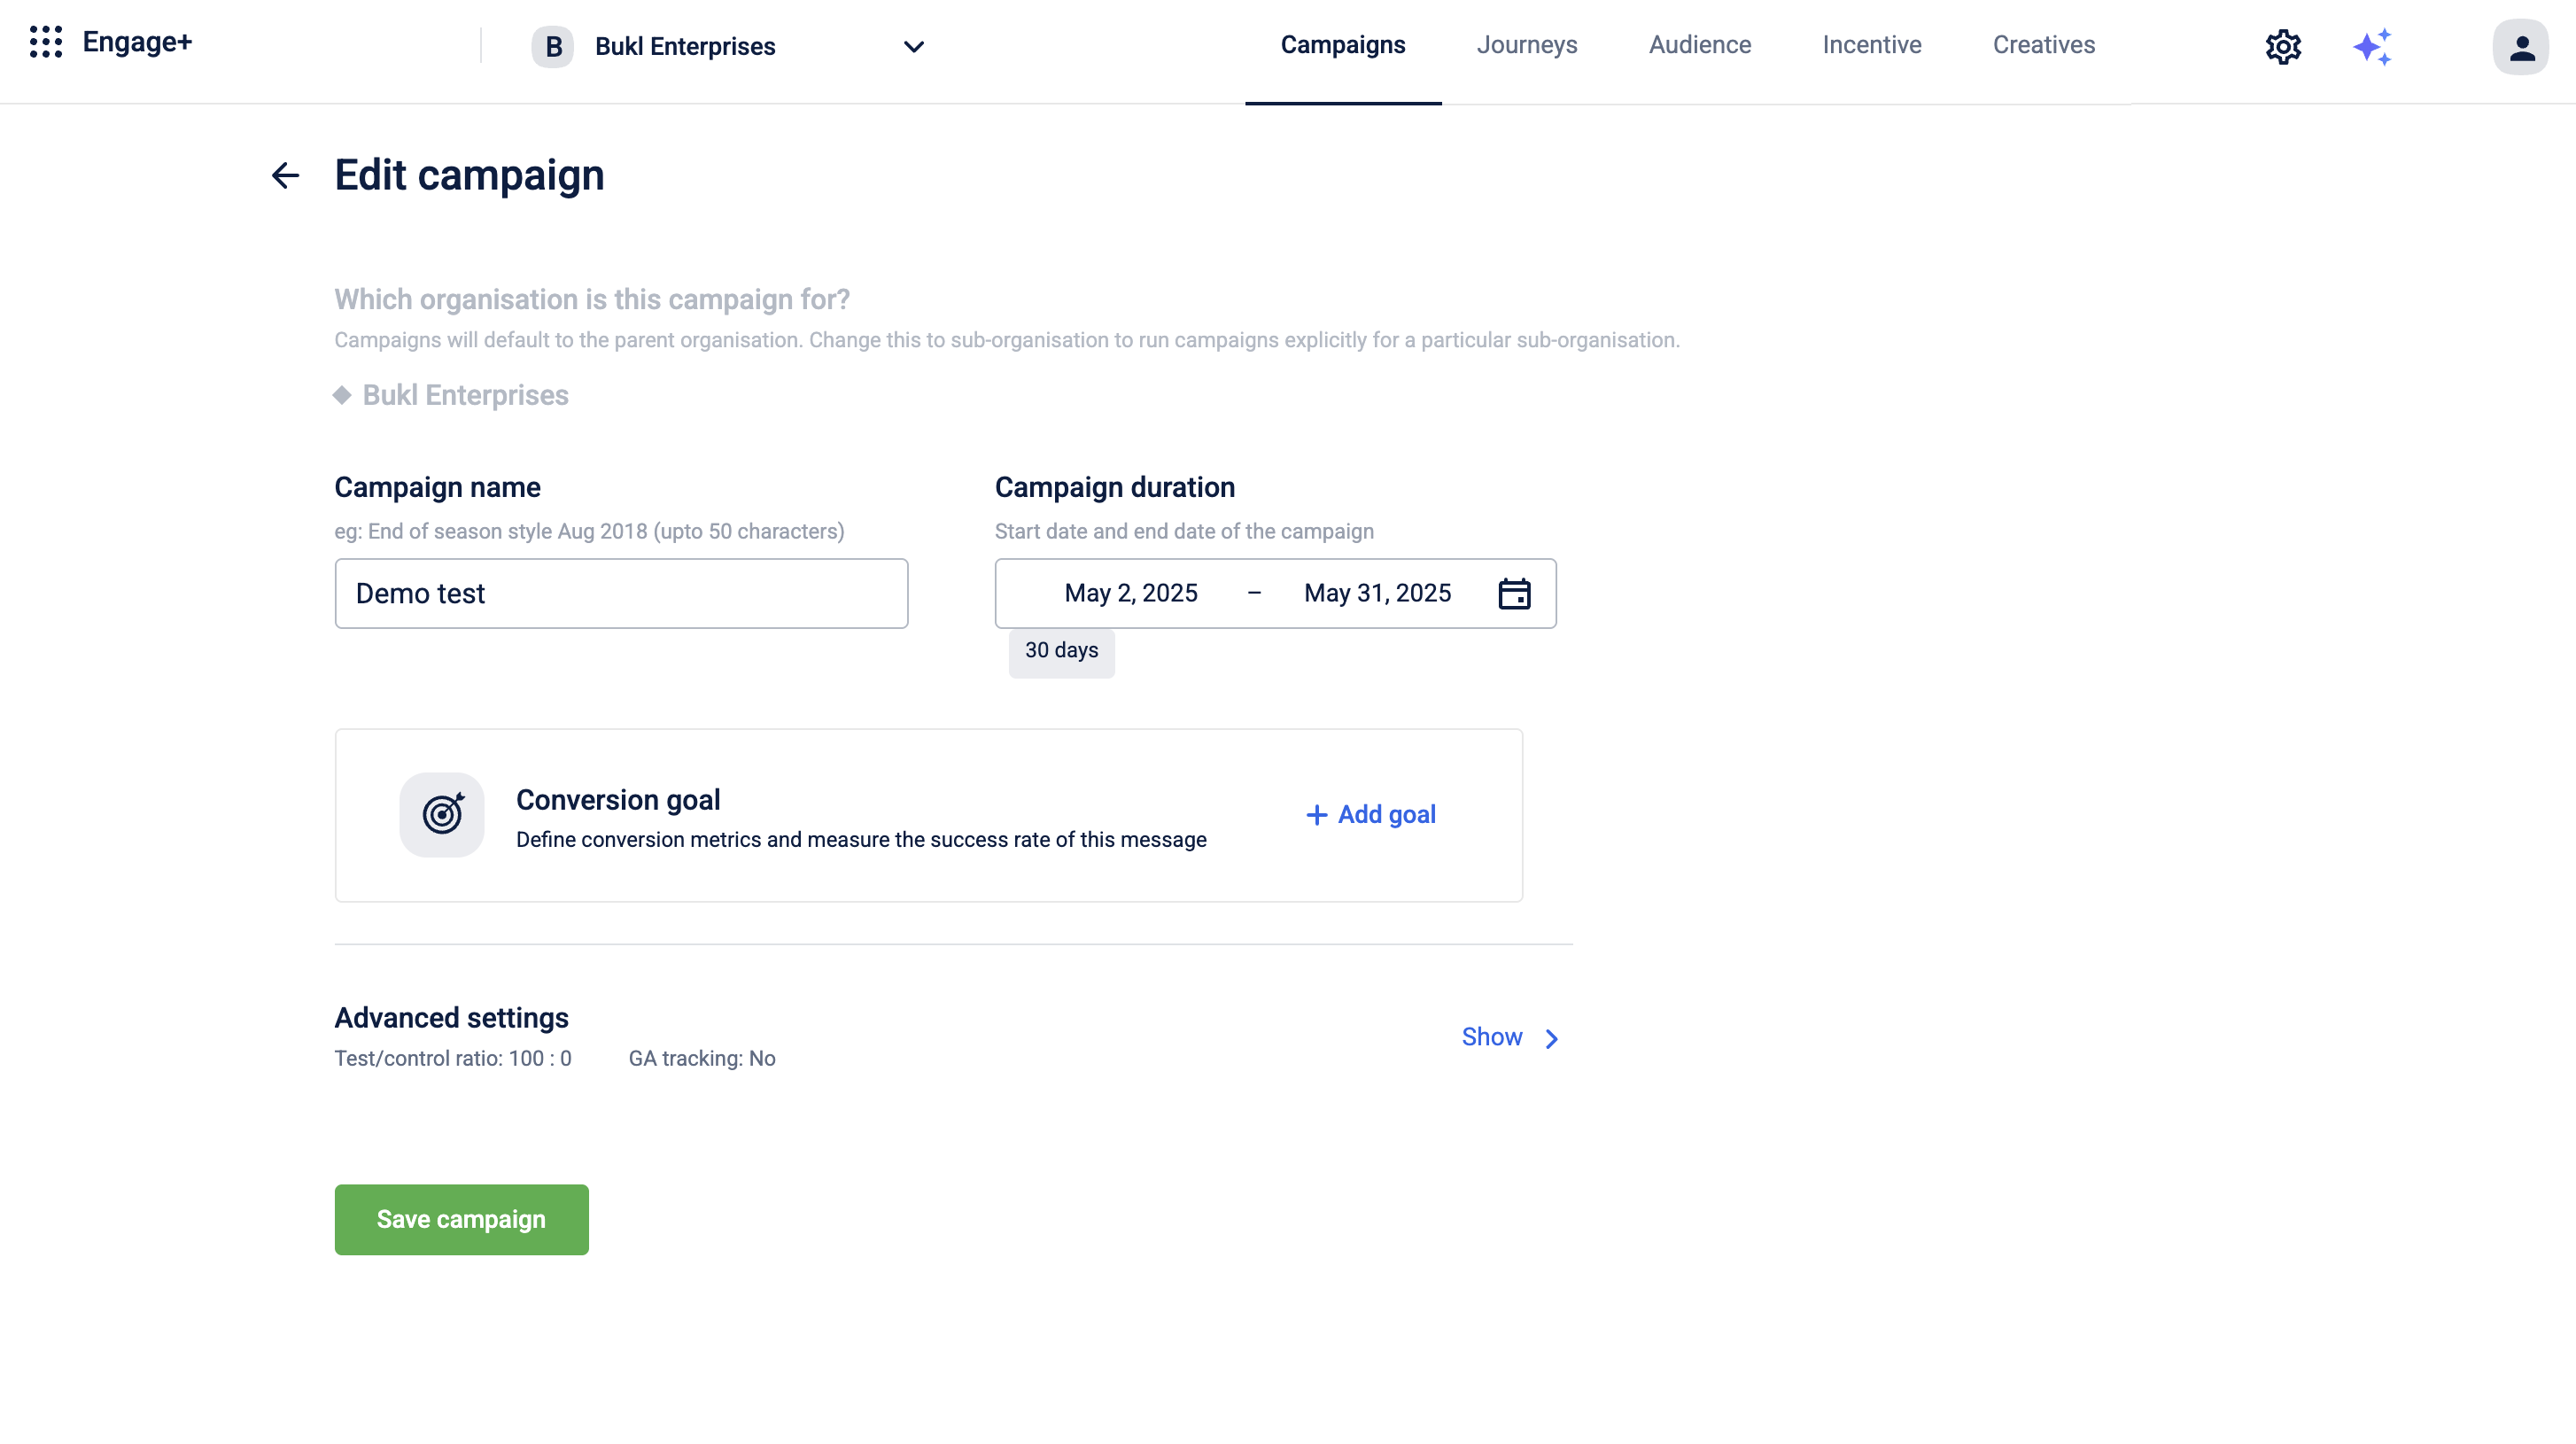The height and width of the screenshot is (1444, 2576).
Task: Click the AI sparkle assistant icon
Action: [2372, 47]
